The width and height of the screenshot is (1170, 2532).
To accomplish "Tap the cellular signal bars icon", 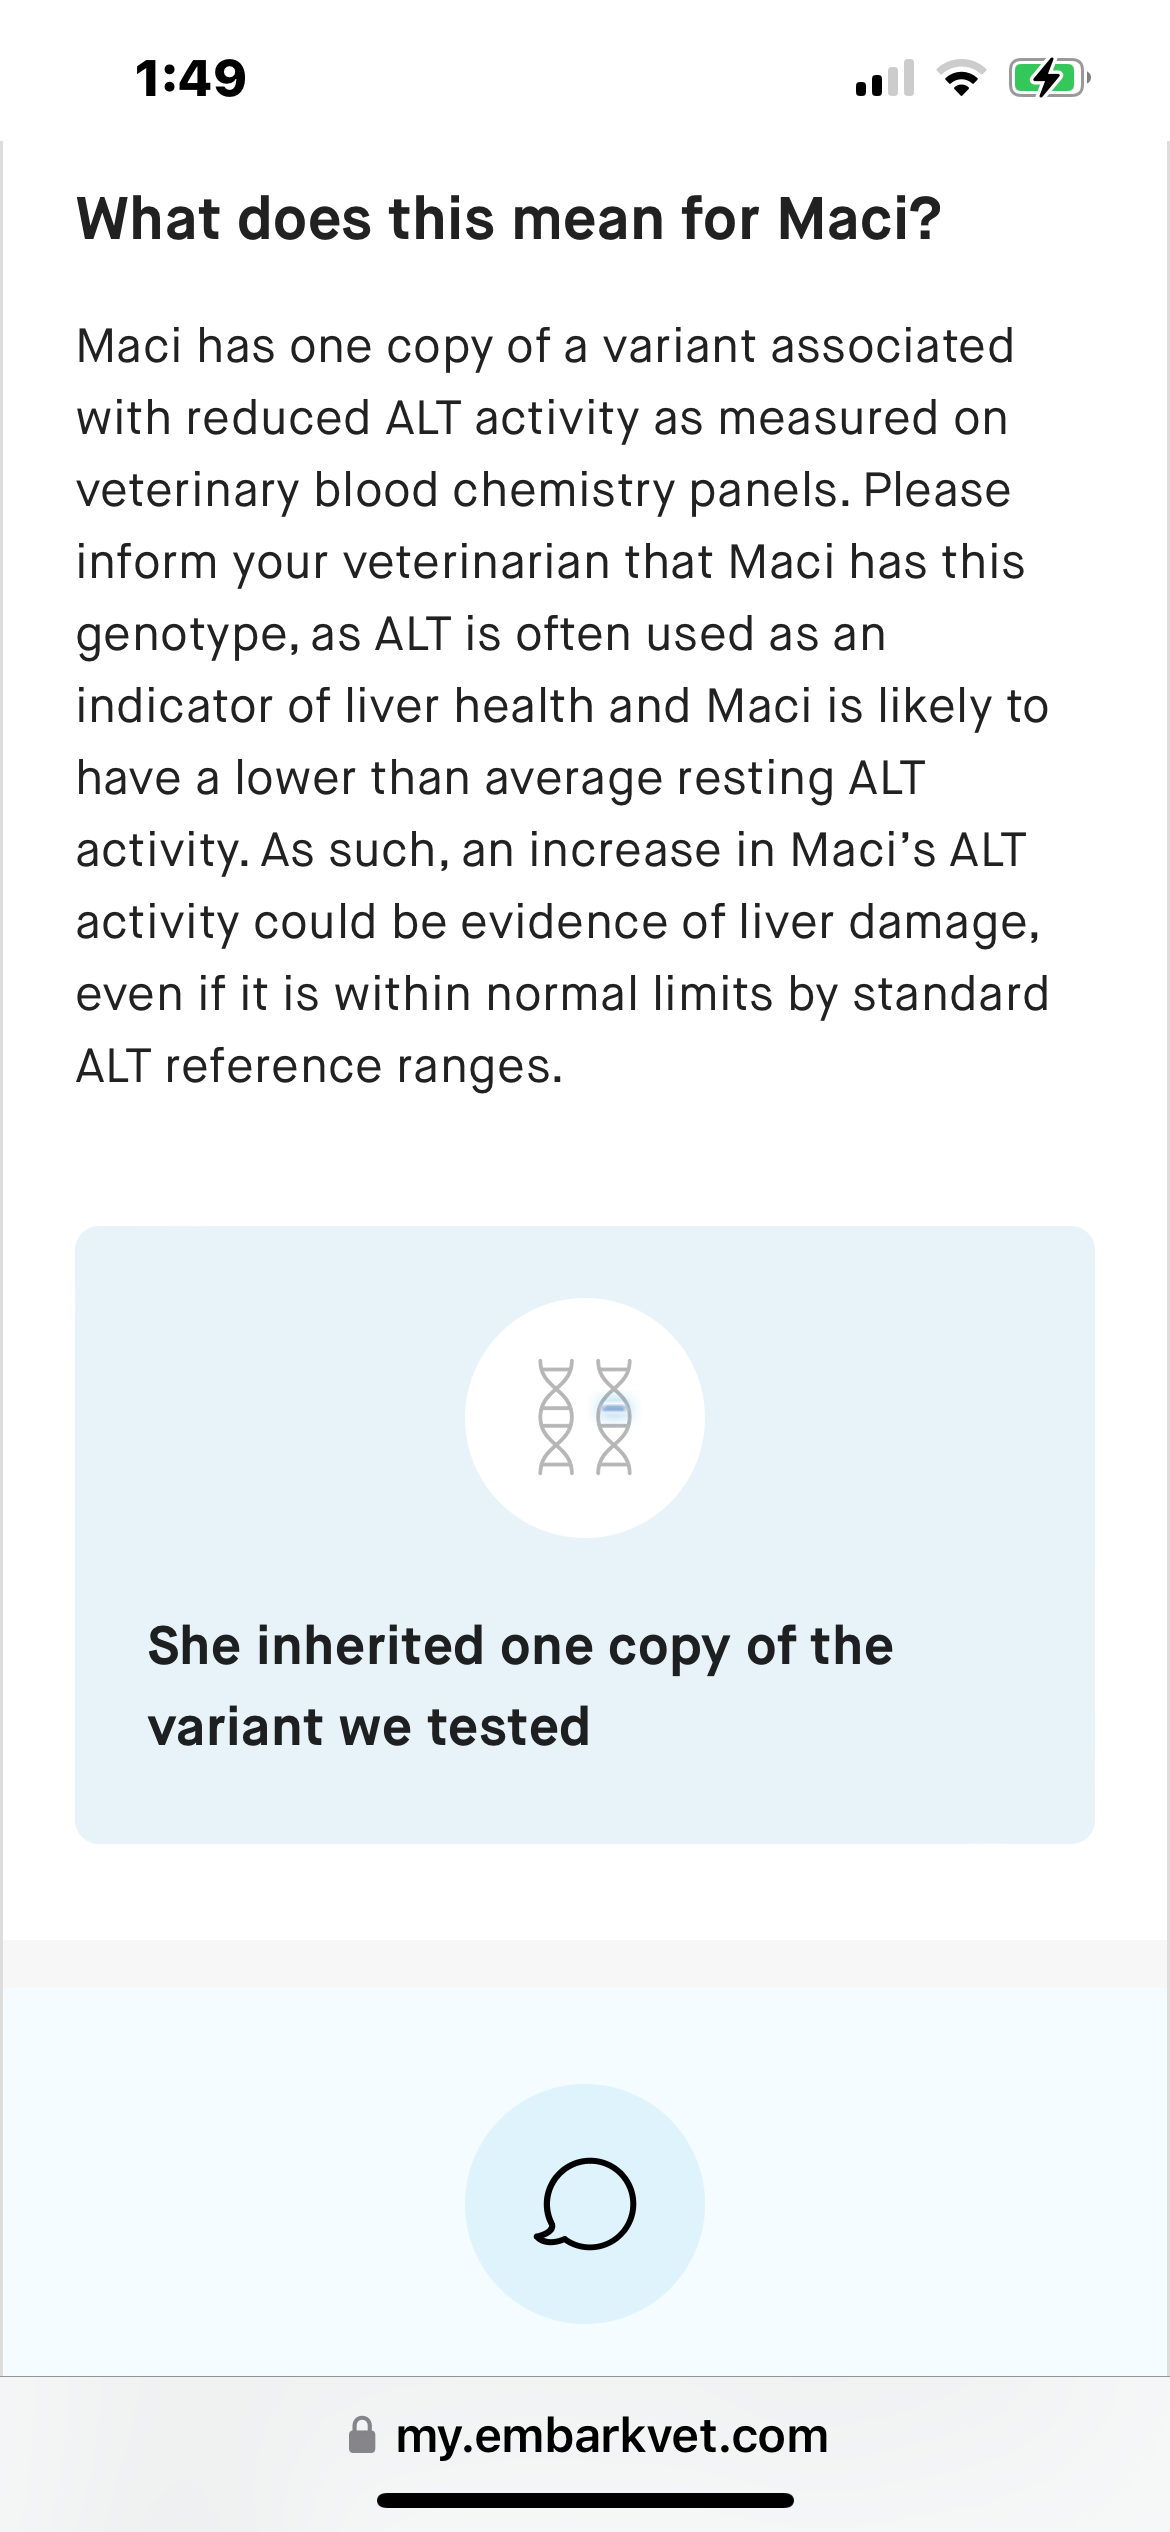I will click(x=885, y=77).
